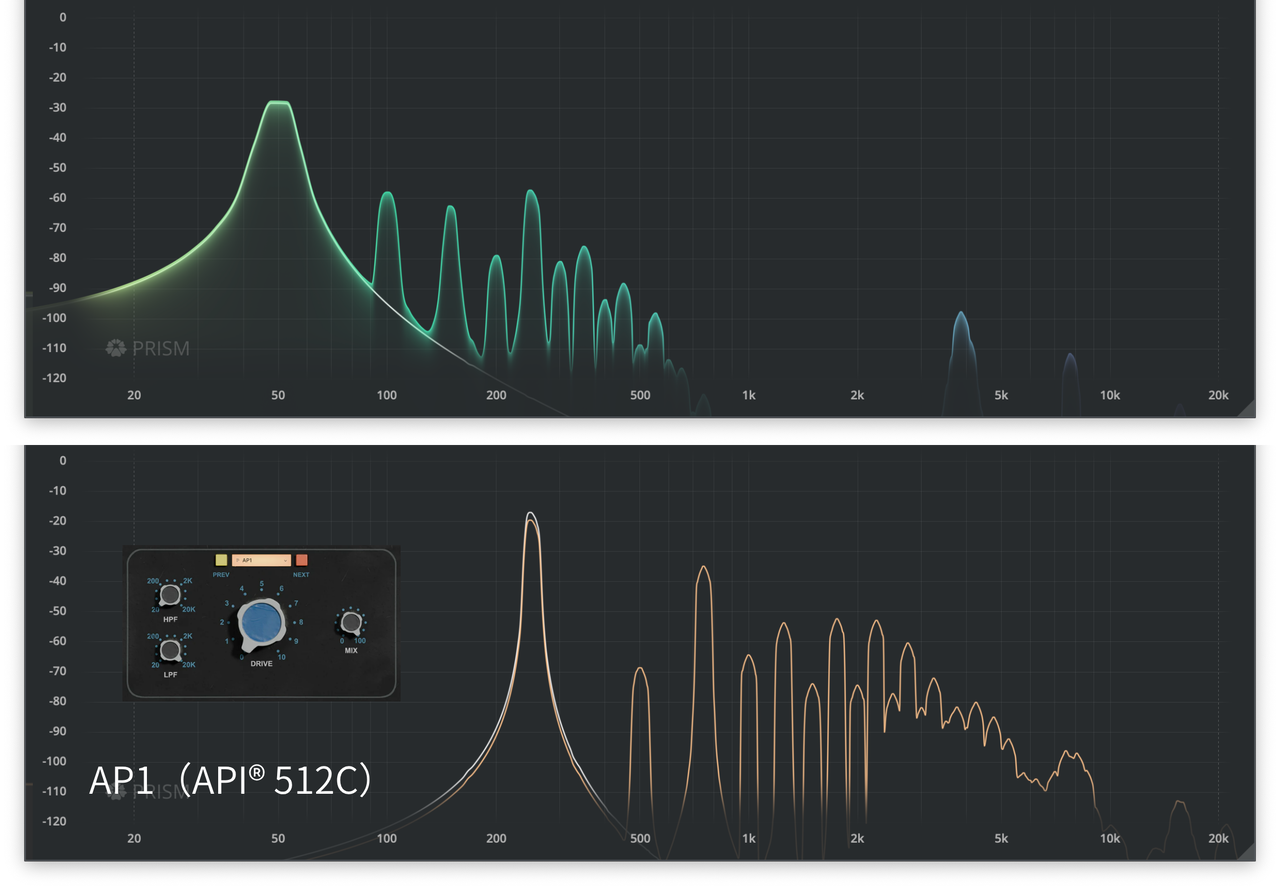Click the MIX knob
Screen dimensions: 1280x890
(x=351, y=622)
